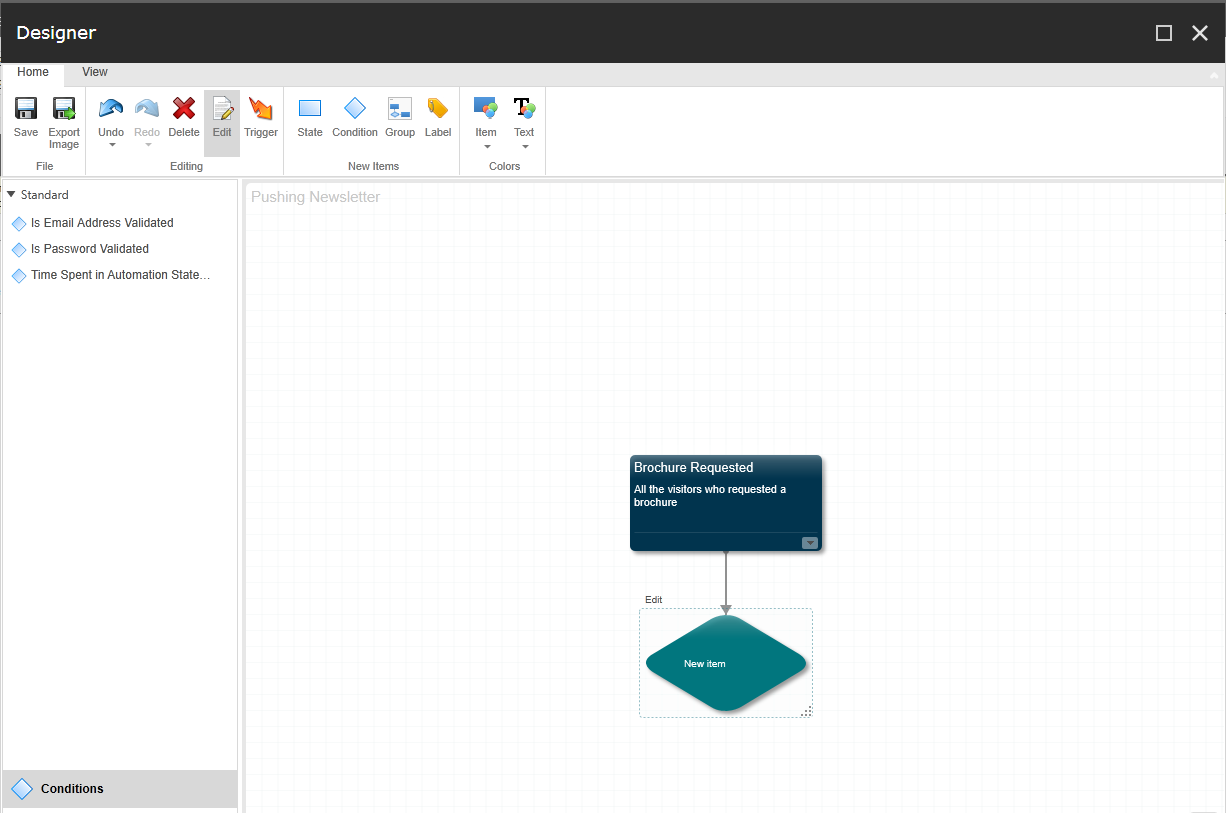The image size is (1226, 813).
Task: Click the Pushing Newsletter plan title
Action: pyautogui.click(x=316, y=197)
